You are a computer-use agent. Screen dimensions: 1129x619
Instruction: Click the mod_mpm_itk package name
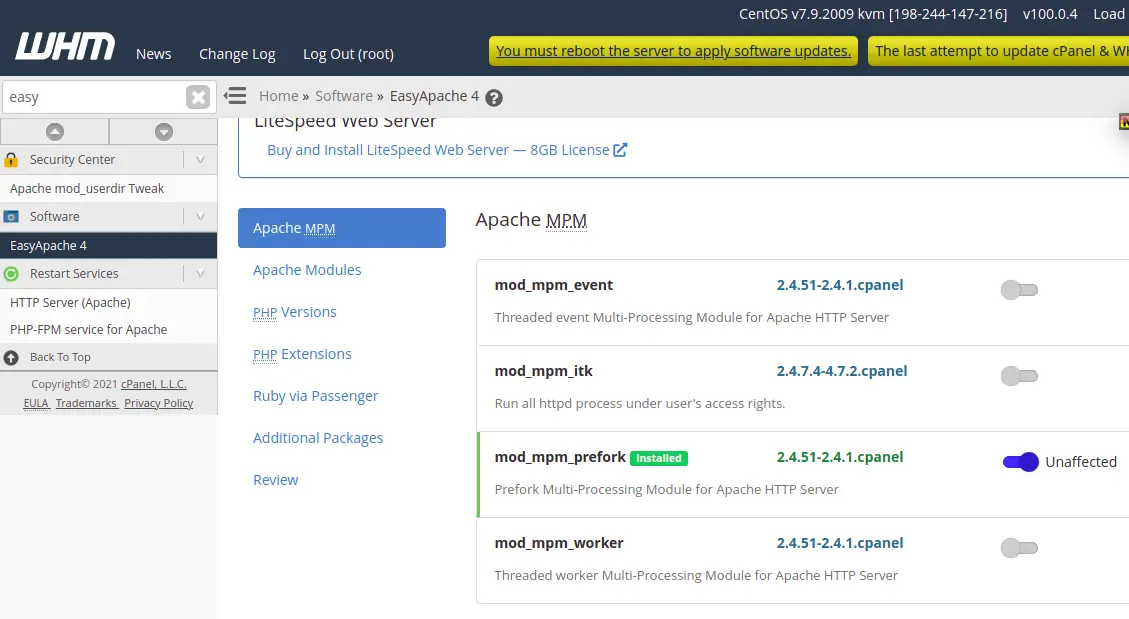[x=544, y=371]
